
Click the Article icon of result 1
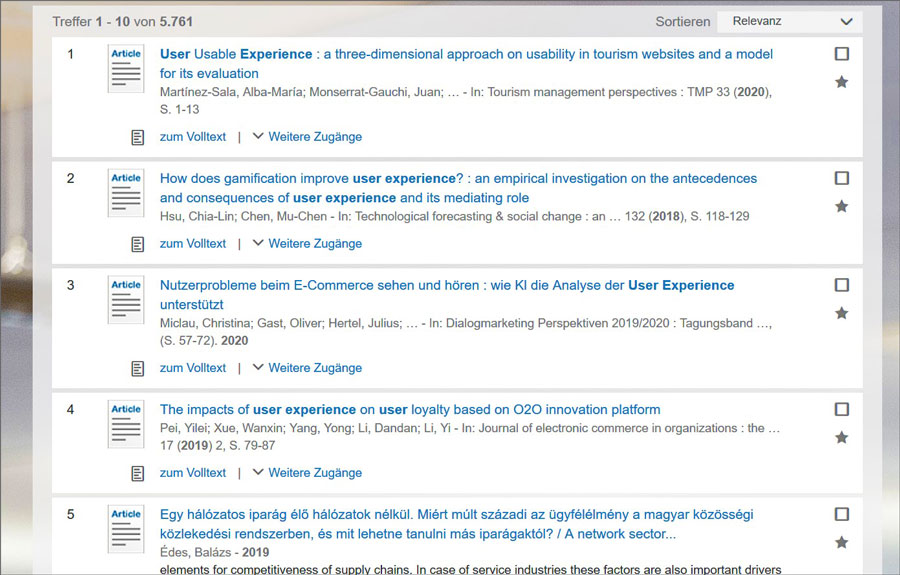[x=126, y=69]
